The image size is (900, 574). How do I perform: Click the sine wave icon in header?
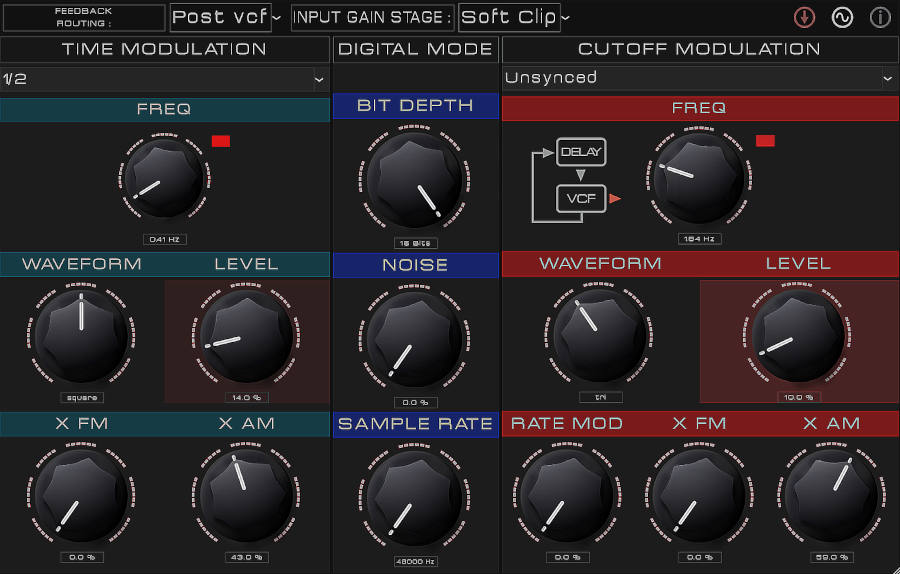pyautogui.click(x=842, y=17)
